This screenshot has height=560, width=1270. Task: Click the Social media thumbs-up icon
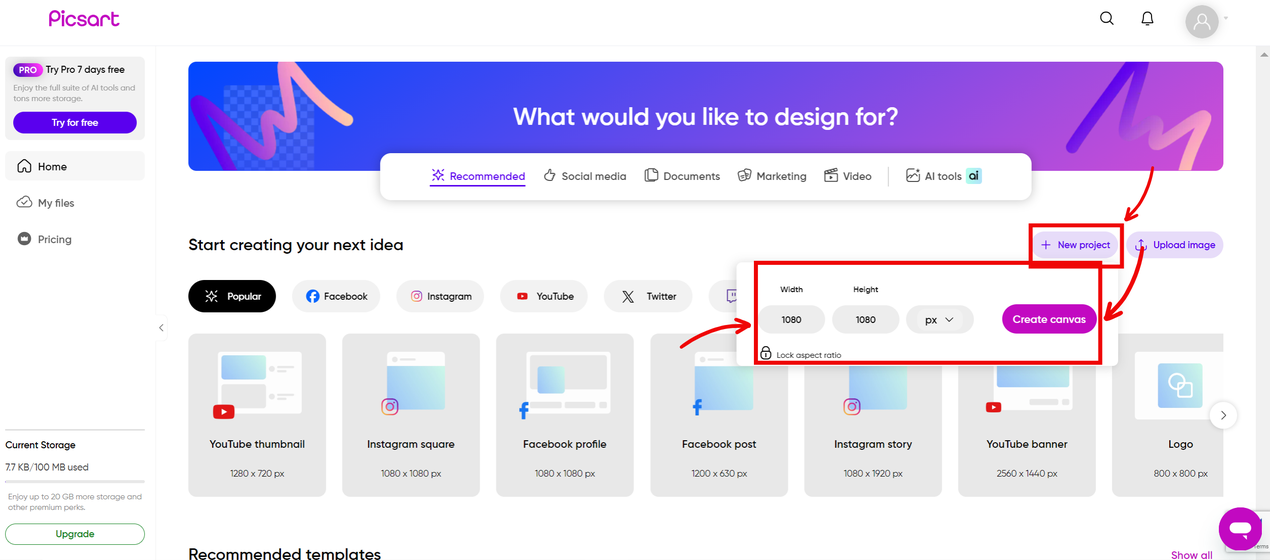point(549,175)
